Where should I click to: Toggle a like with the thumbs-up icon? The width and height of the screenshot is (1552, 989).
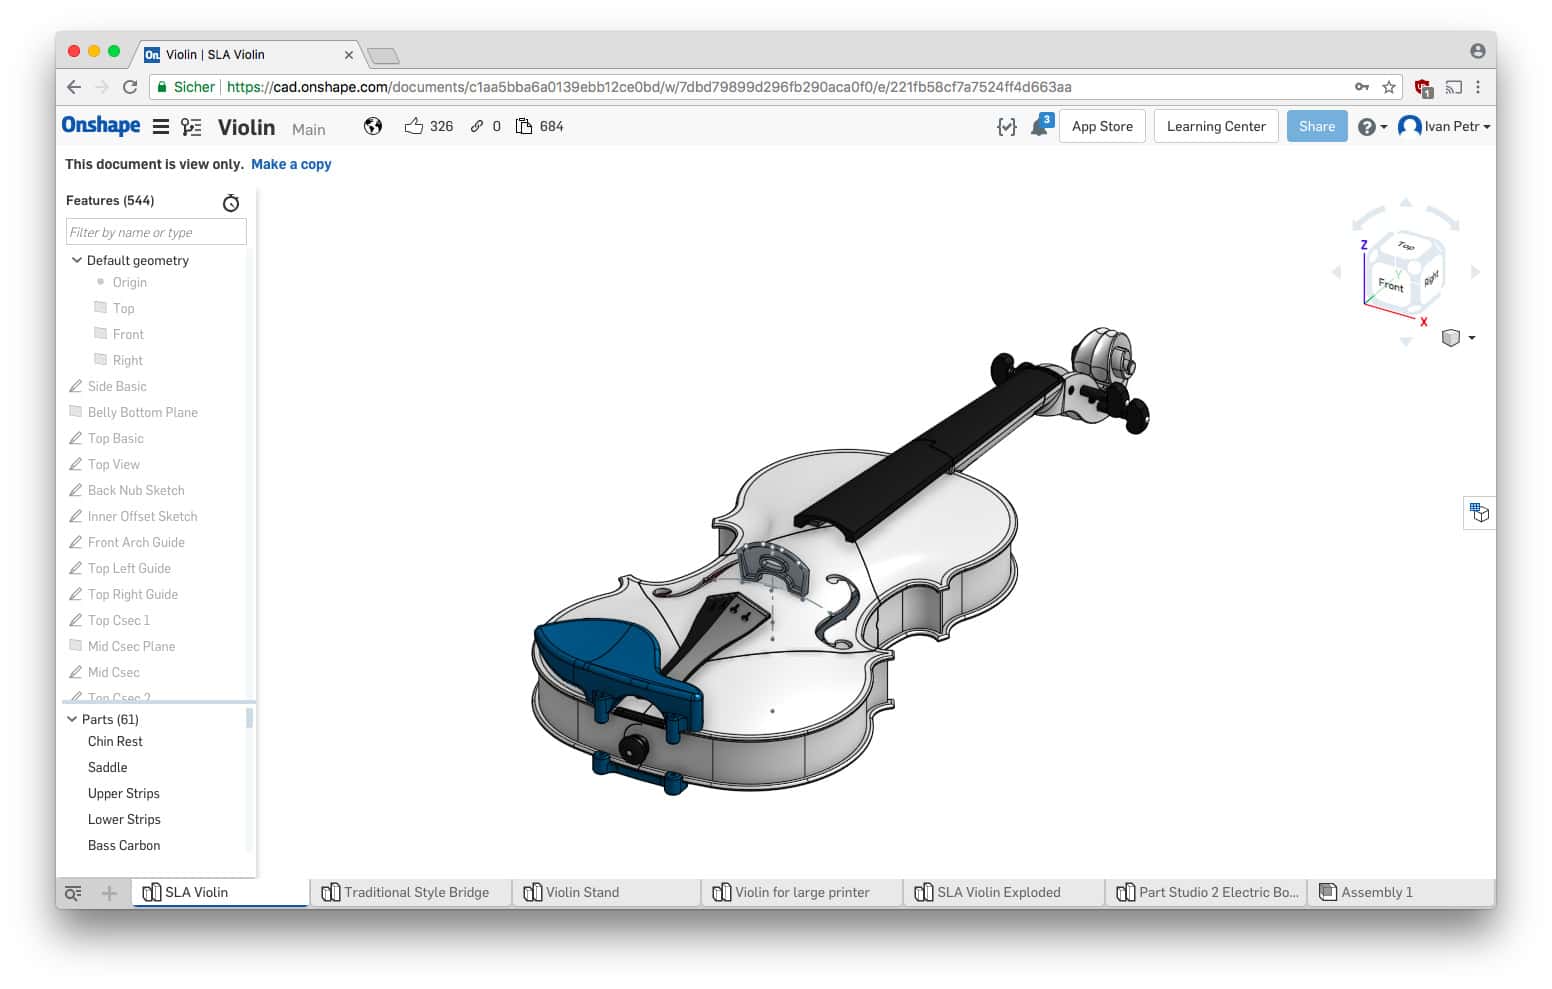(x=413, y=126)
